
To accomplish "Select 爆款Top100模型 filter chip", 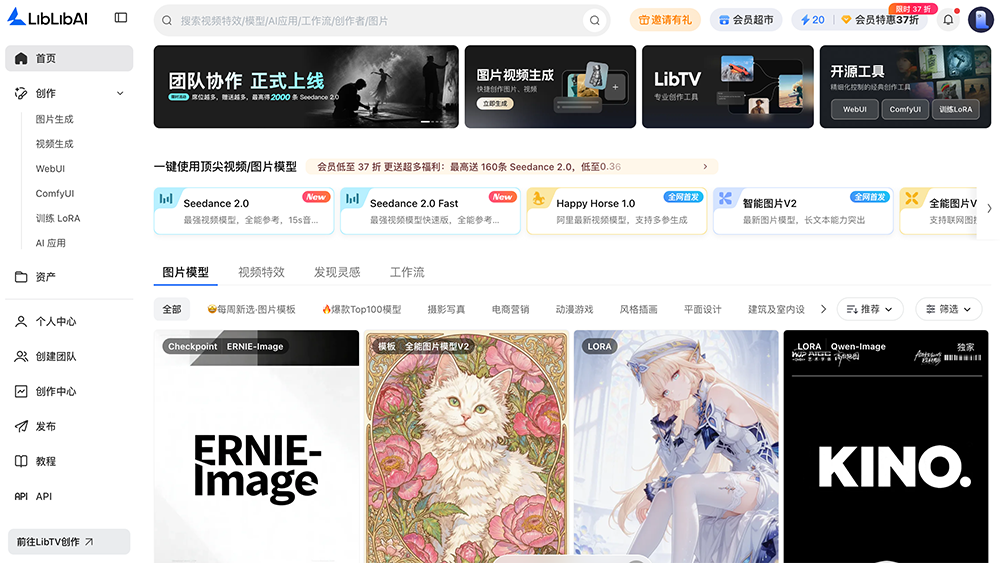I will tap(362, 309).
